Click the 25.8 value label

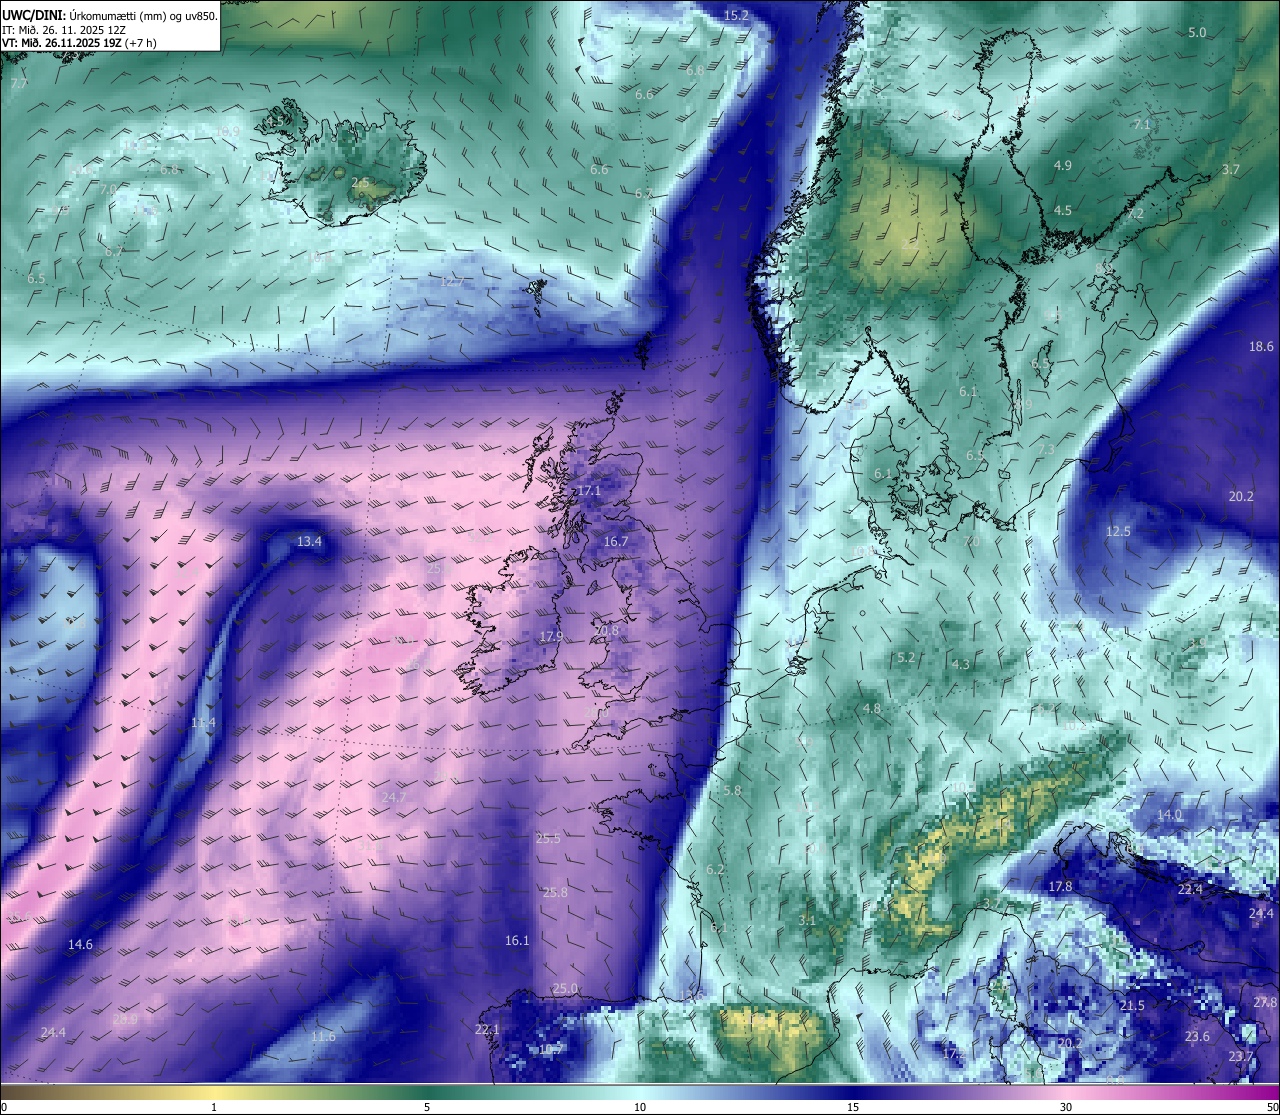pyautogui.click(x=555, y=893)
